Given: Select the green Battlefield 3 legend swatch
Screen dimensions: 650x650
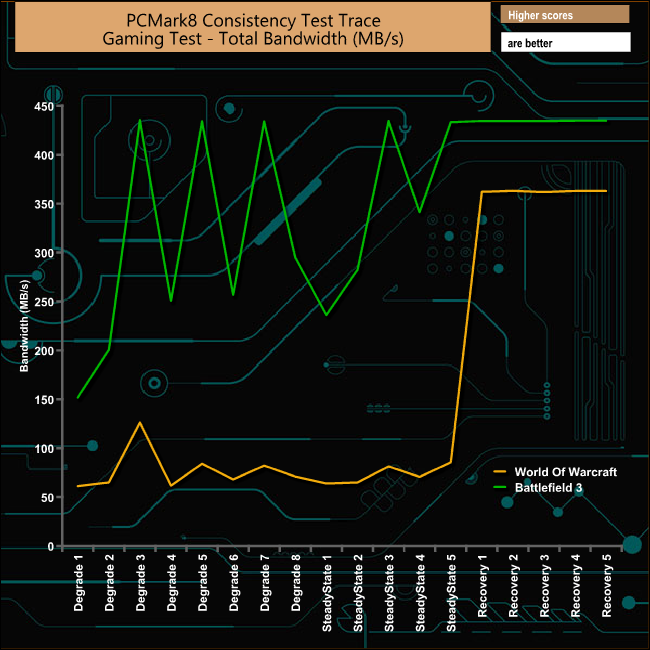Looking at the screenshot, I should 500,487.
